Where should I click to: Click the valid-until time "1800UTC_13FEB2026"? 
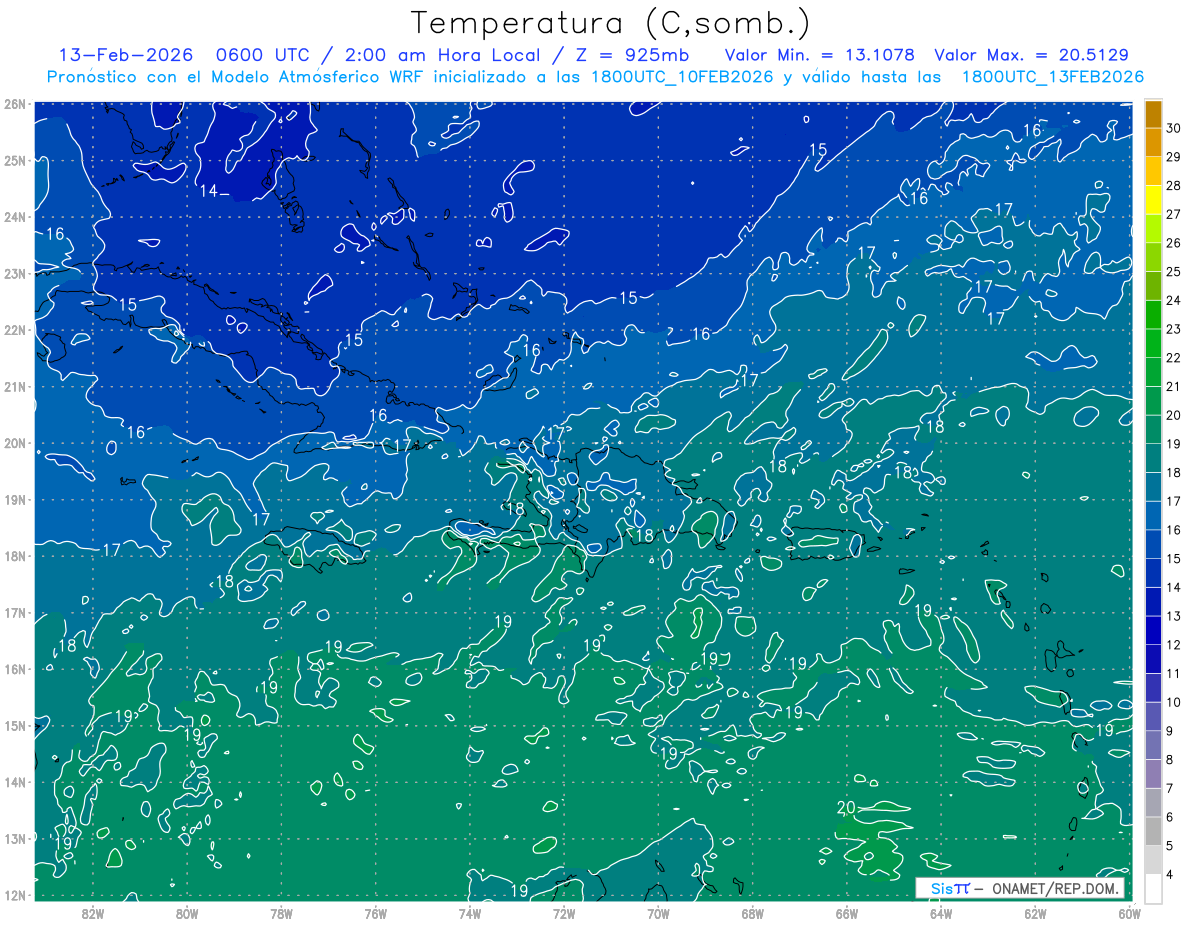(x=1052, y=76)
